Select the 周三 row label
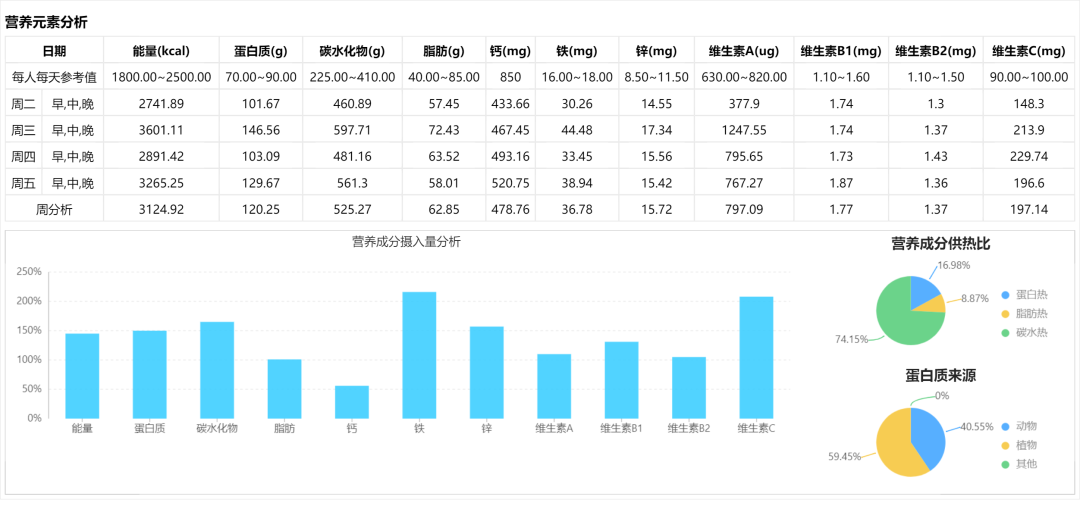Viewport: 1080px width, 518px height. [23, 130]
